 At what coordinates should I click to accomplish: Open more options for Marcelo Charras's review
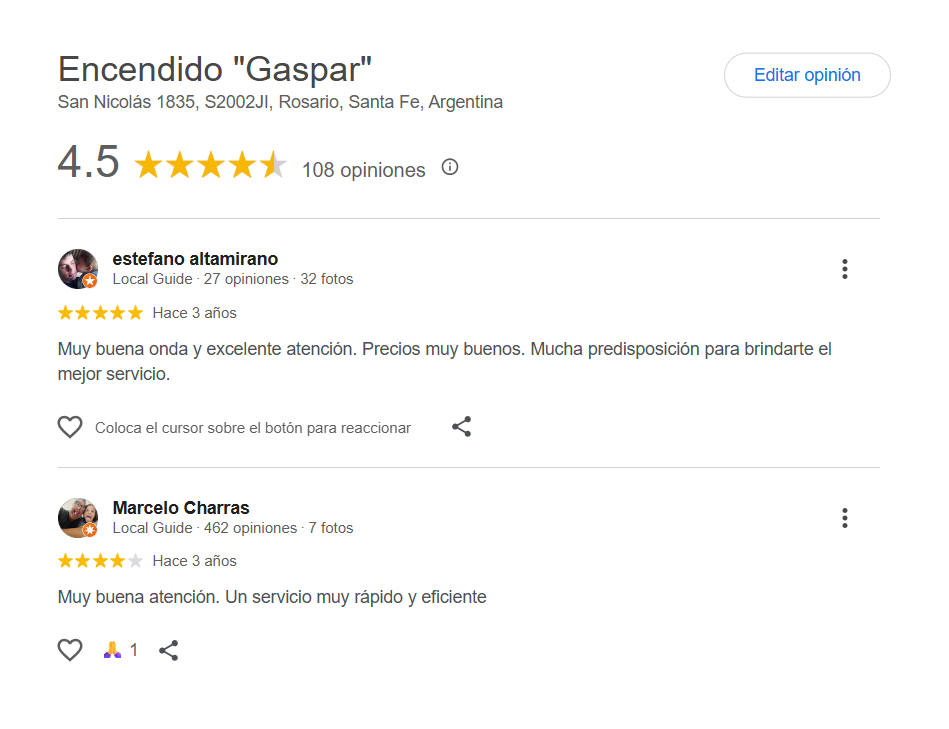845,518
